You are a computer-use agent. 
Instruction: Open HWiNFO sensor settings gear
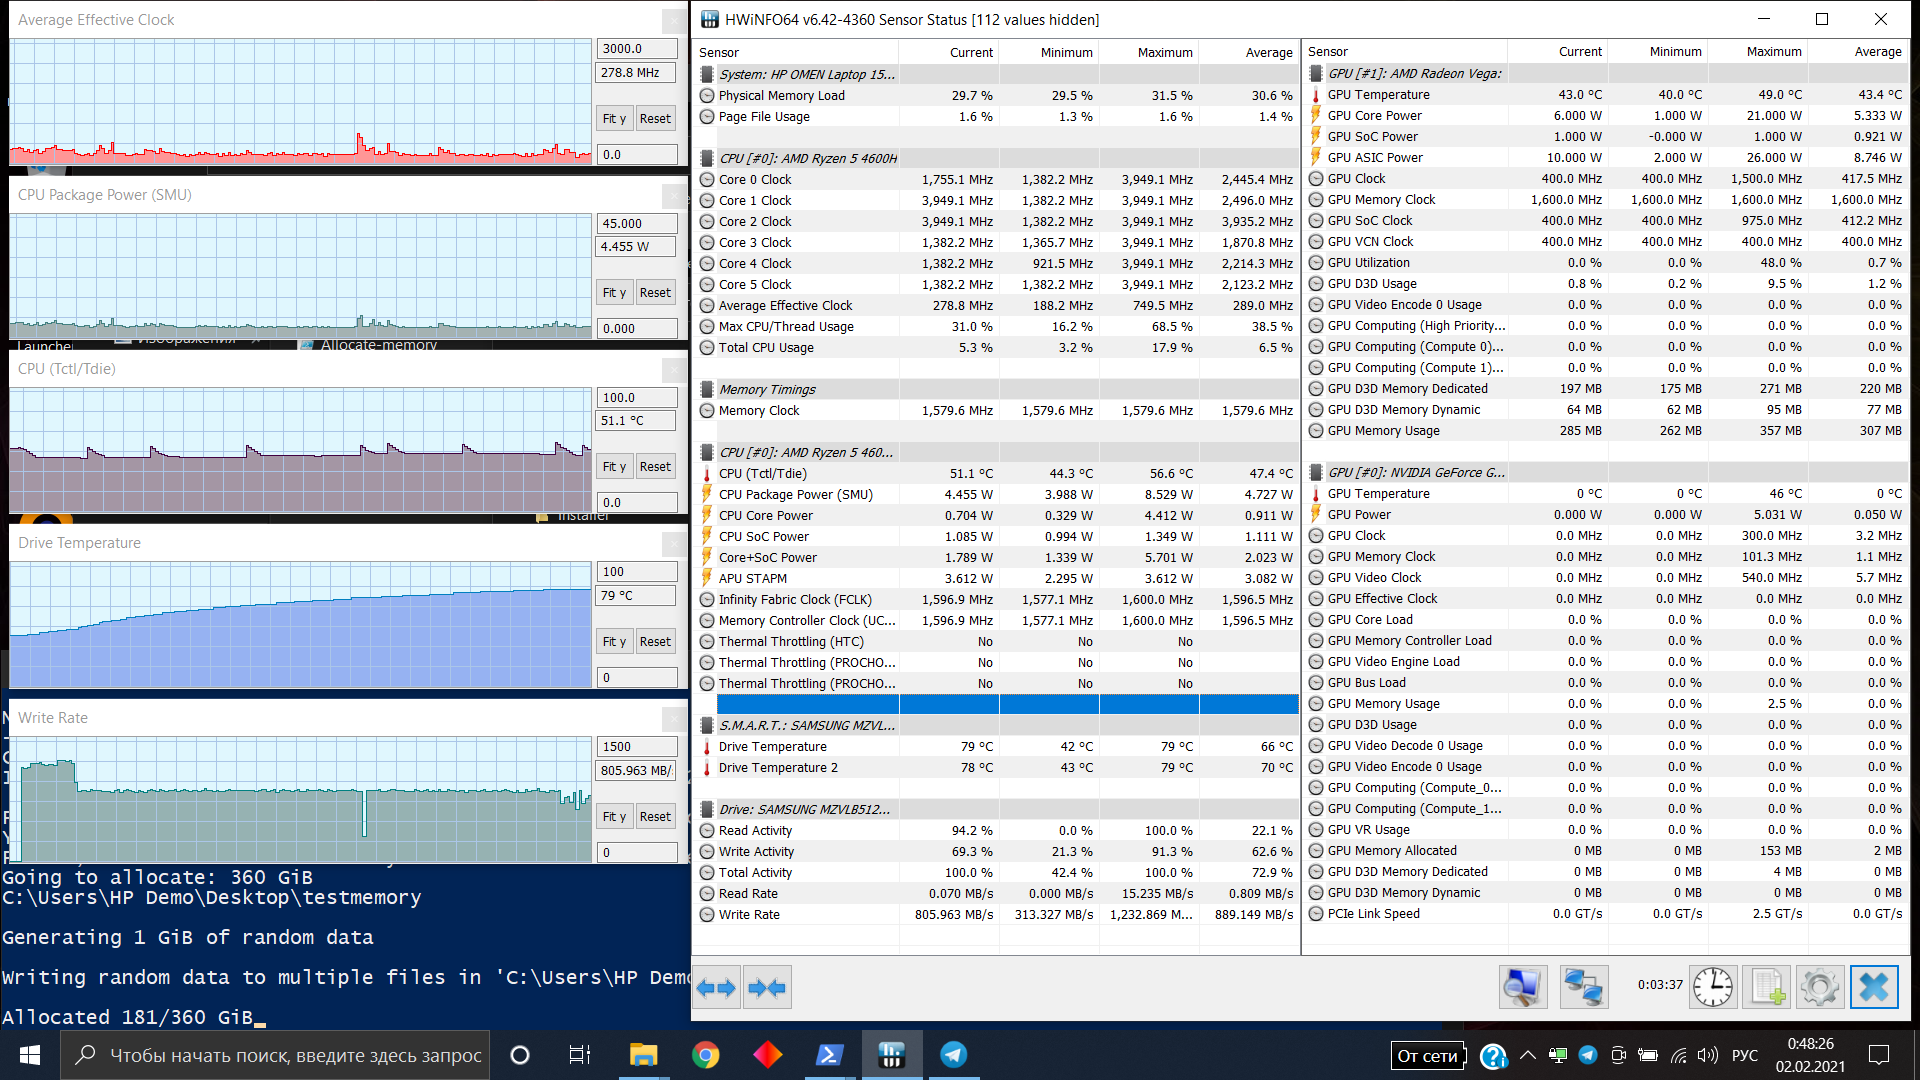click(x=1820, y=988)
